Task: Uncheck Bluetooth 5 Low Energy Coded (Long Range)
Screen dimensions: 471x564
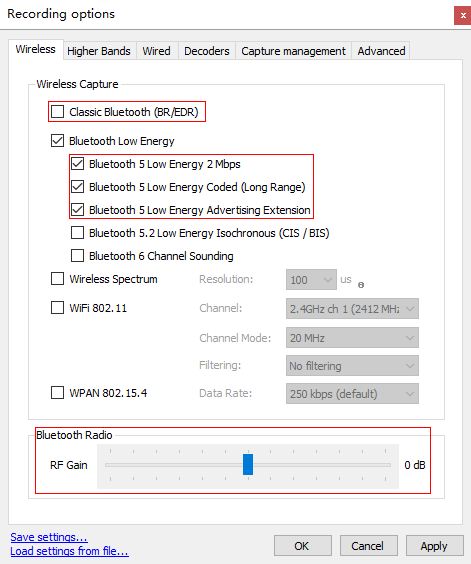Action: [77, 187]
